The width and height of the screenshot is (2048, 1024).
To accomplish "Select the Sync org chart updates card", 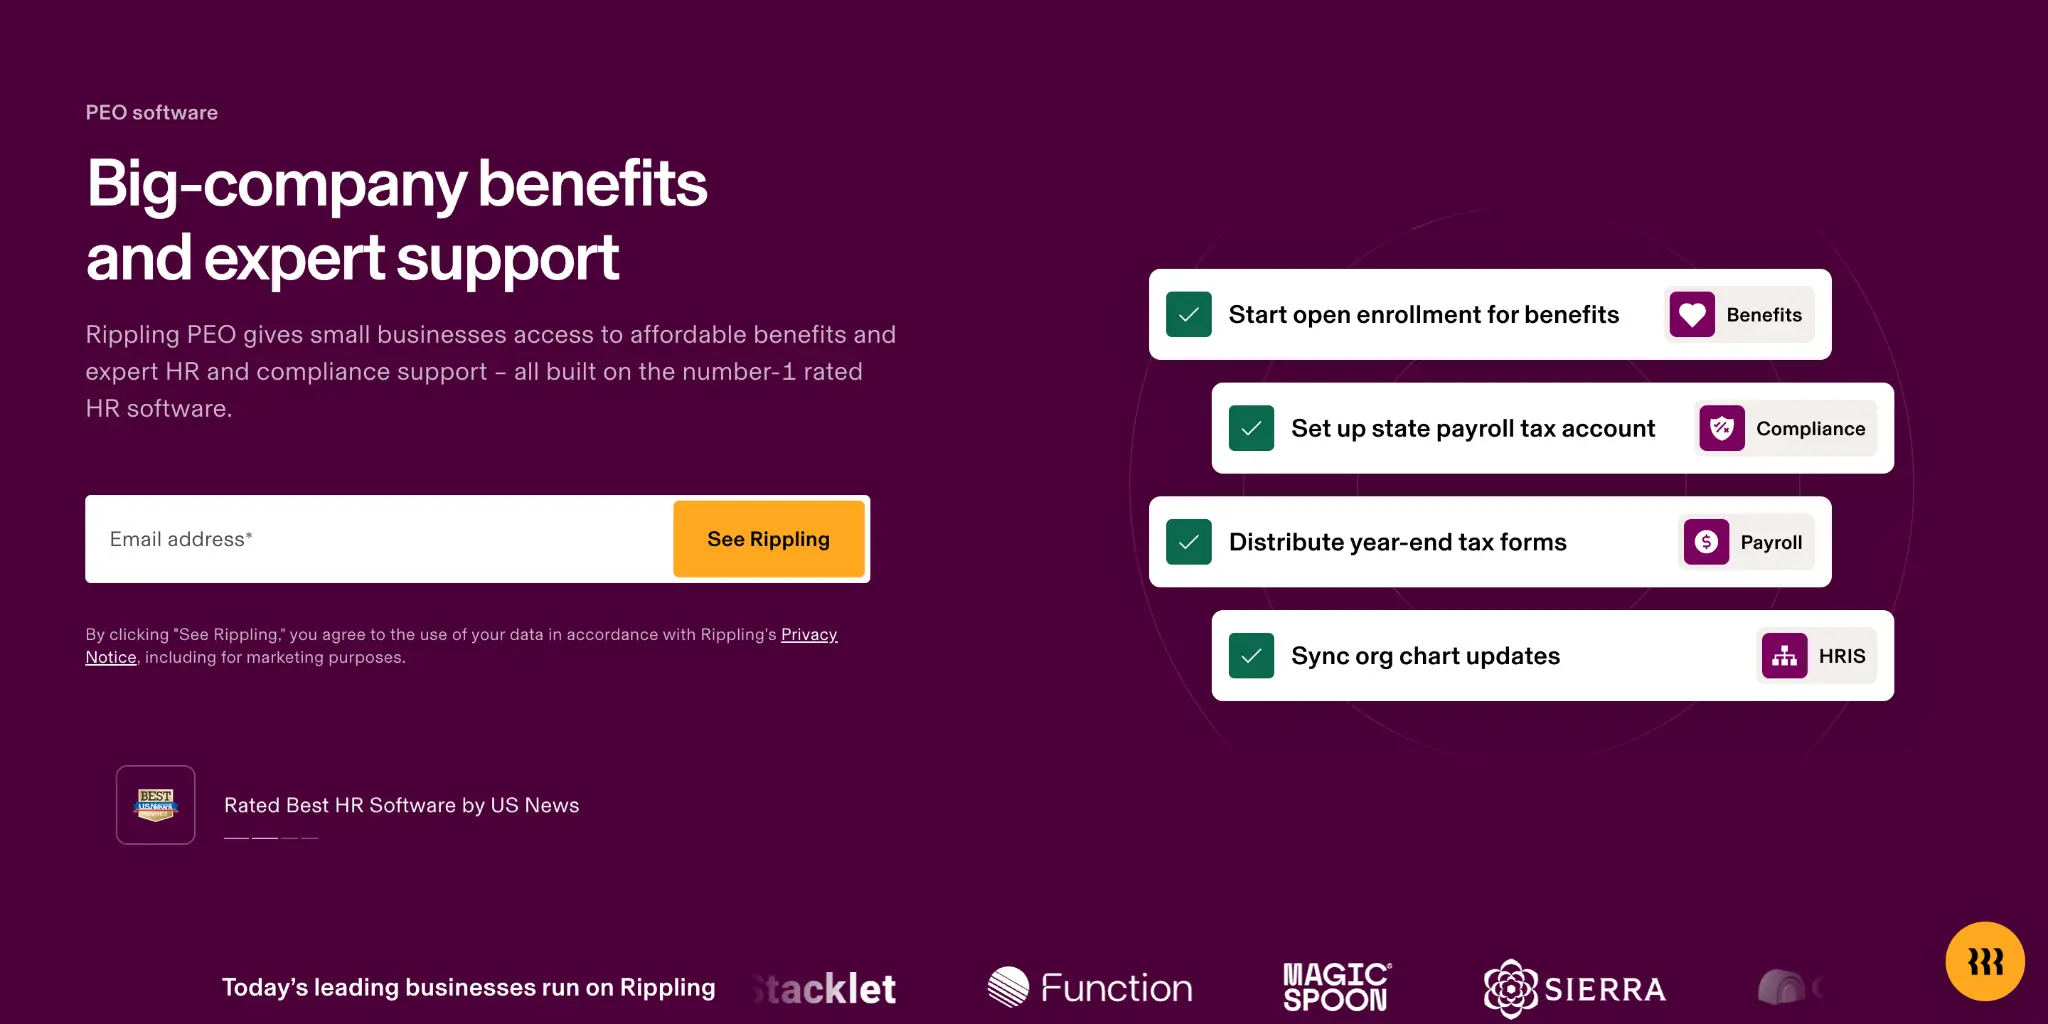I will click(x=1553, y=656).
